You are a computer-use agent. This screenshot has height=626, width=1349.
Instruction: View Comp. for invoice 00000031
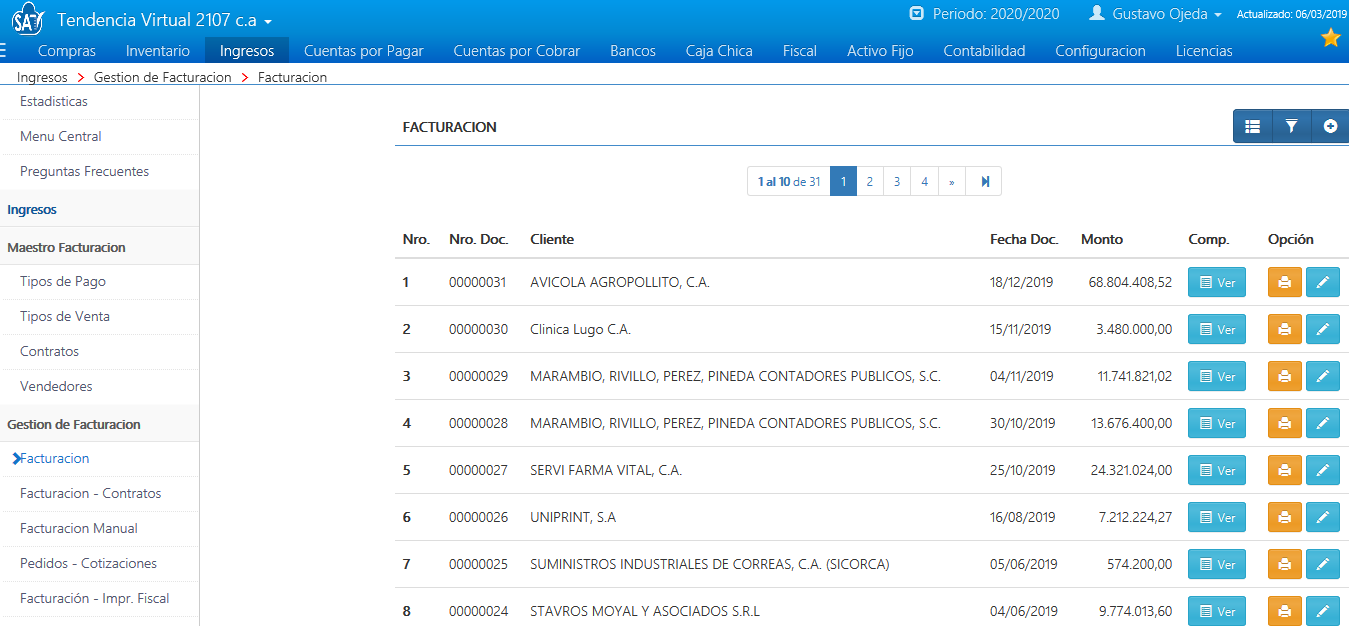pyautogui.click(x=1217, y=283)
